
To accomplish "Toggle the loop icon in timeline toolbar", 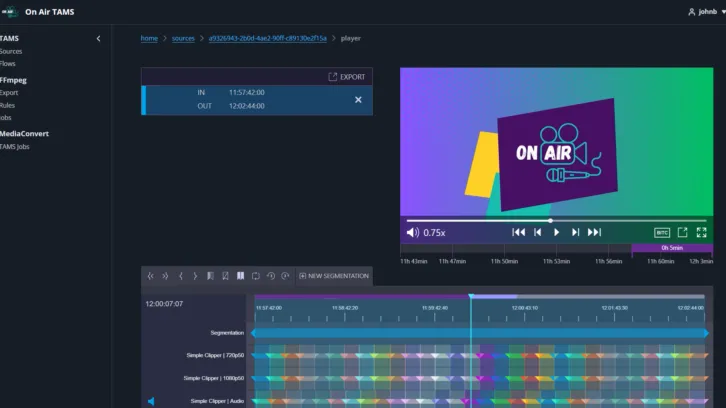I will click(x=255, y=276).
